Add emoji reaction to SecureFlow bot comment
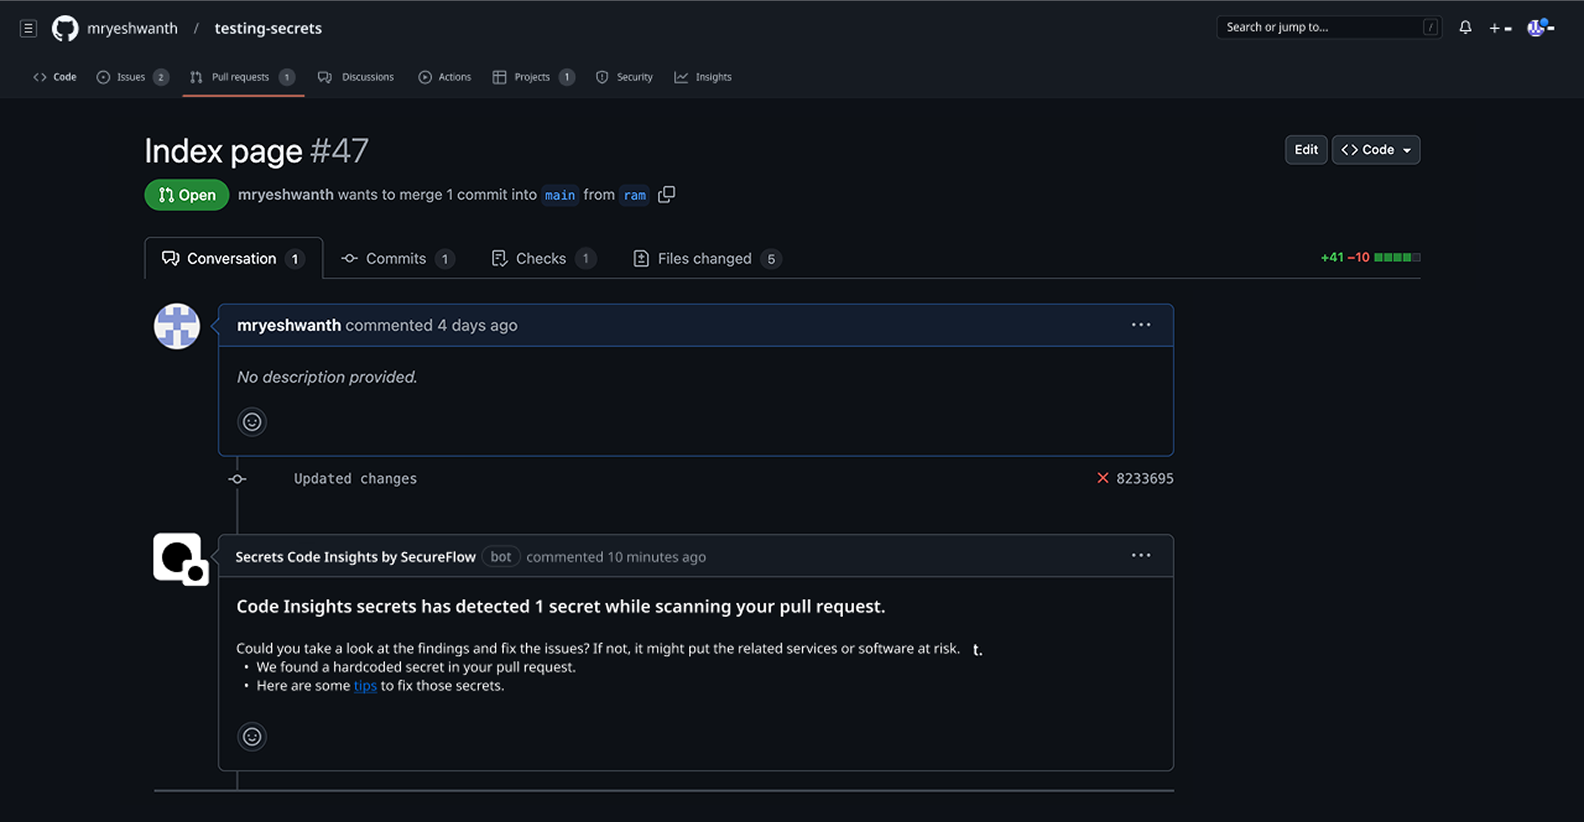This screenshot has height=822, width=1584. click(x=252, y=737)
